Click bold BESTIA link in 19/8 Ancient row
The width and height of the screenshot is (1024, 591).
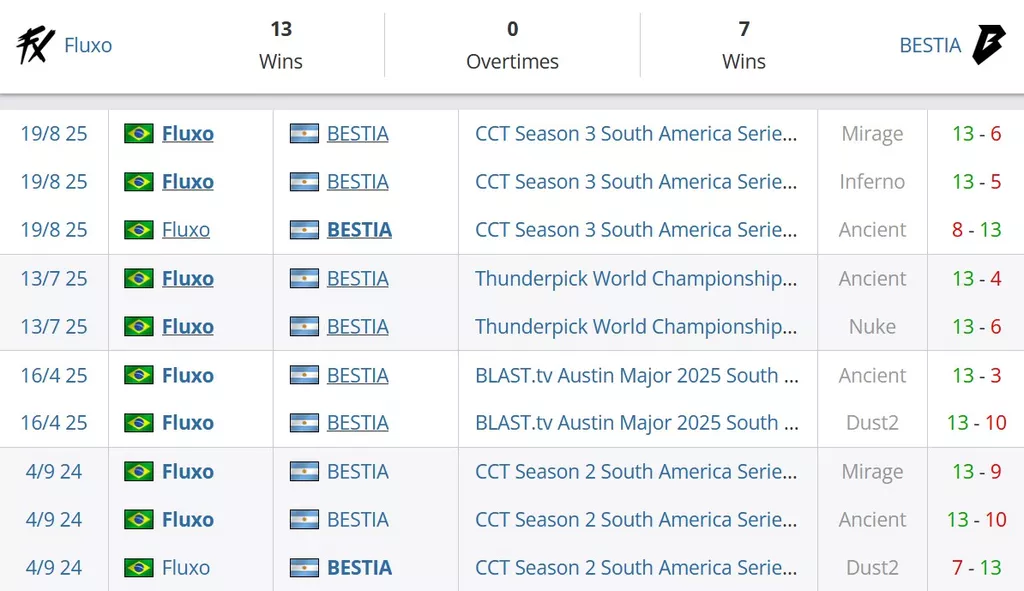click(x=359, y=230)
